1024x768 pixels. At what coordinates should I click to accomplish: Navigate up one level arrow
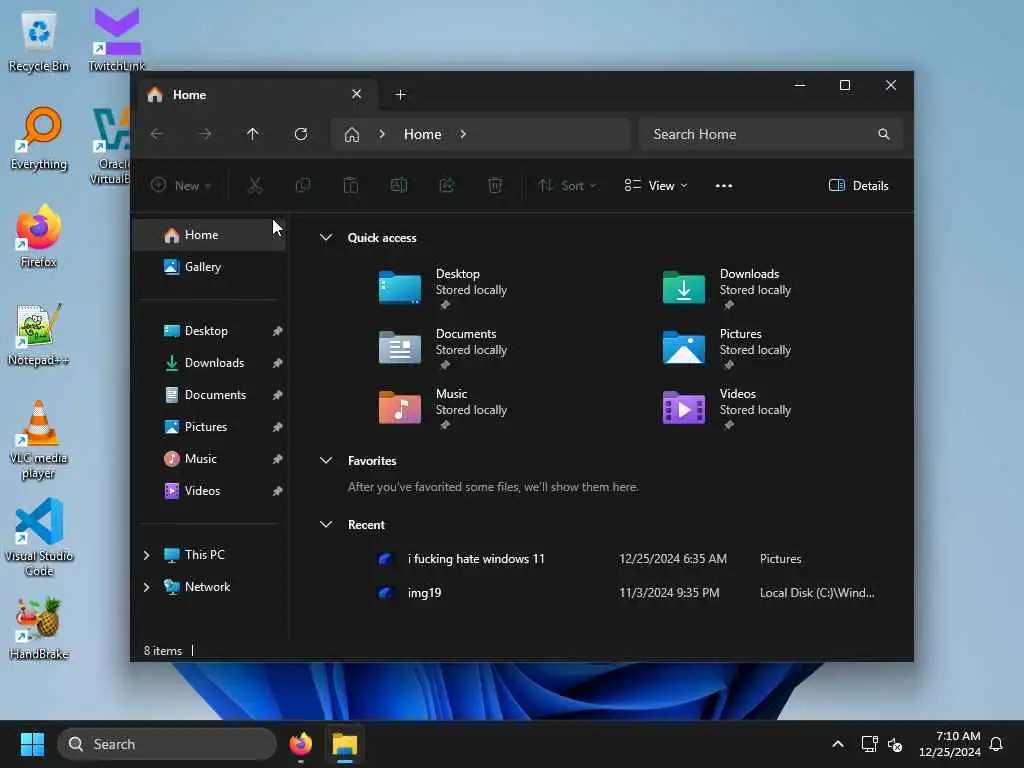253,135
